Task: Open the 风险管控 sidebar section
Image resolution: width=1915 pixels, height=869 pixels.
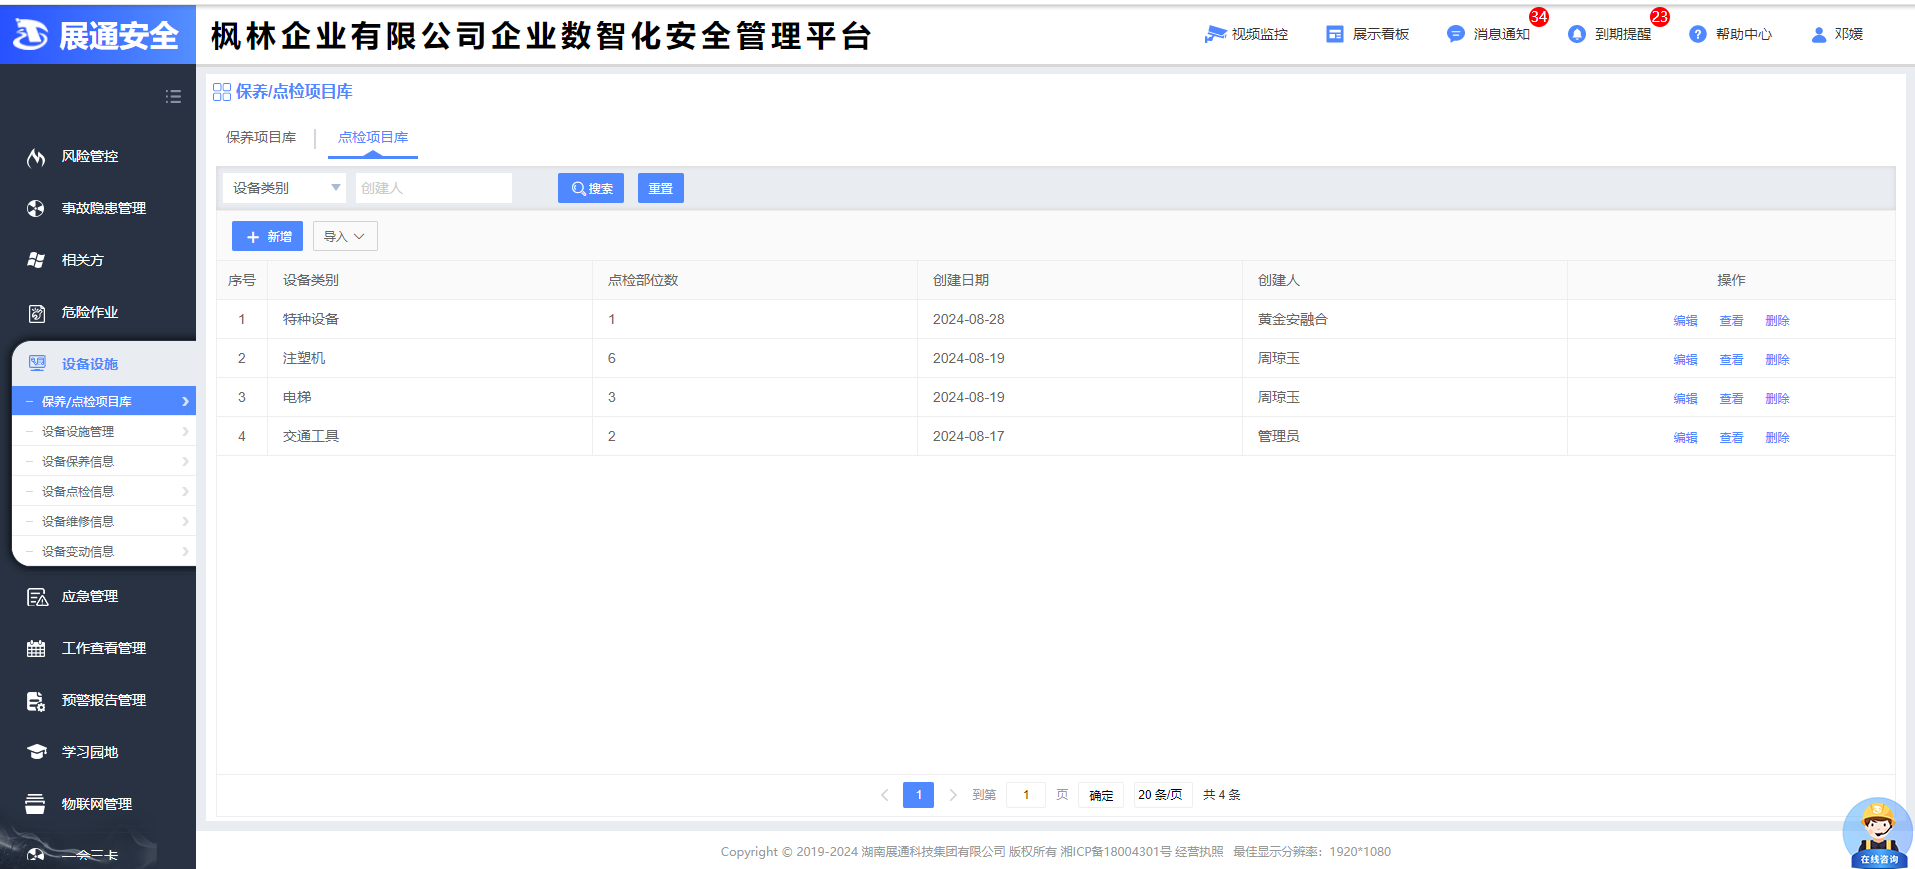Action: pyautogui.click(x=90, y=156)
